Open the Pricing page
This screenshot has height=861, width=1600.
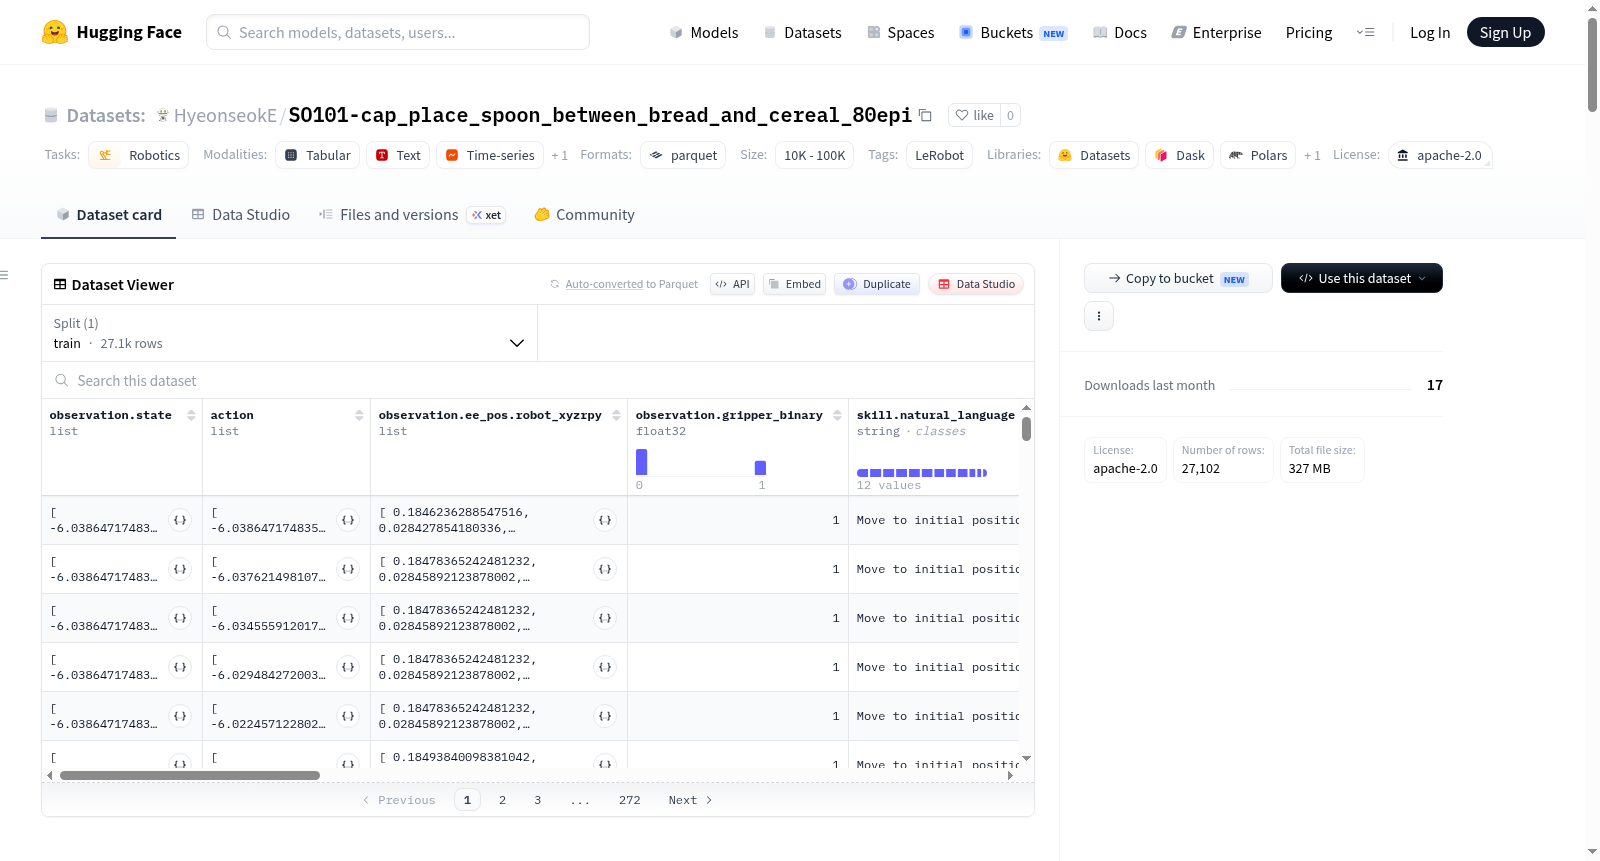[1309, 32]
